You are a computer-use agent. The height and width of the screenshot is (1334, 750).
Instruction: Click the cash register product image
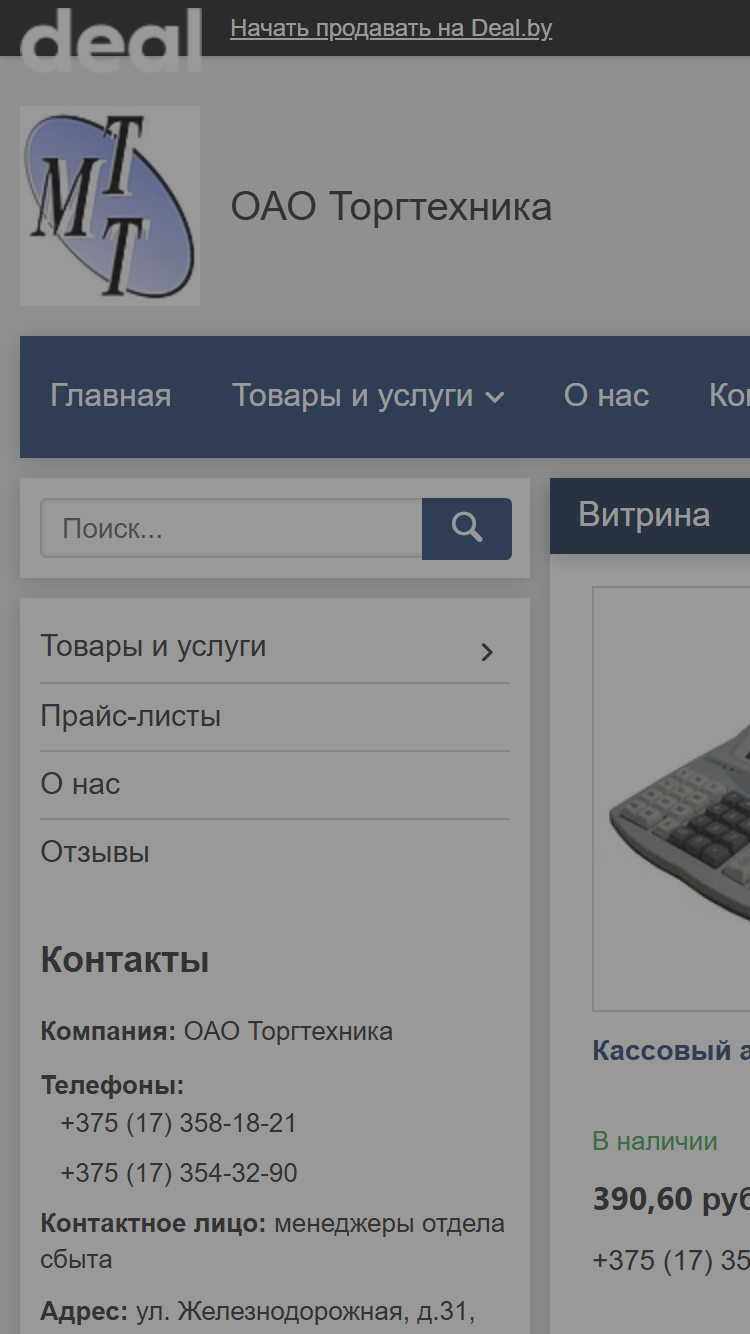coord(672,798)
